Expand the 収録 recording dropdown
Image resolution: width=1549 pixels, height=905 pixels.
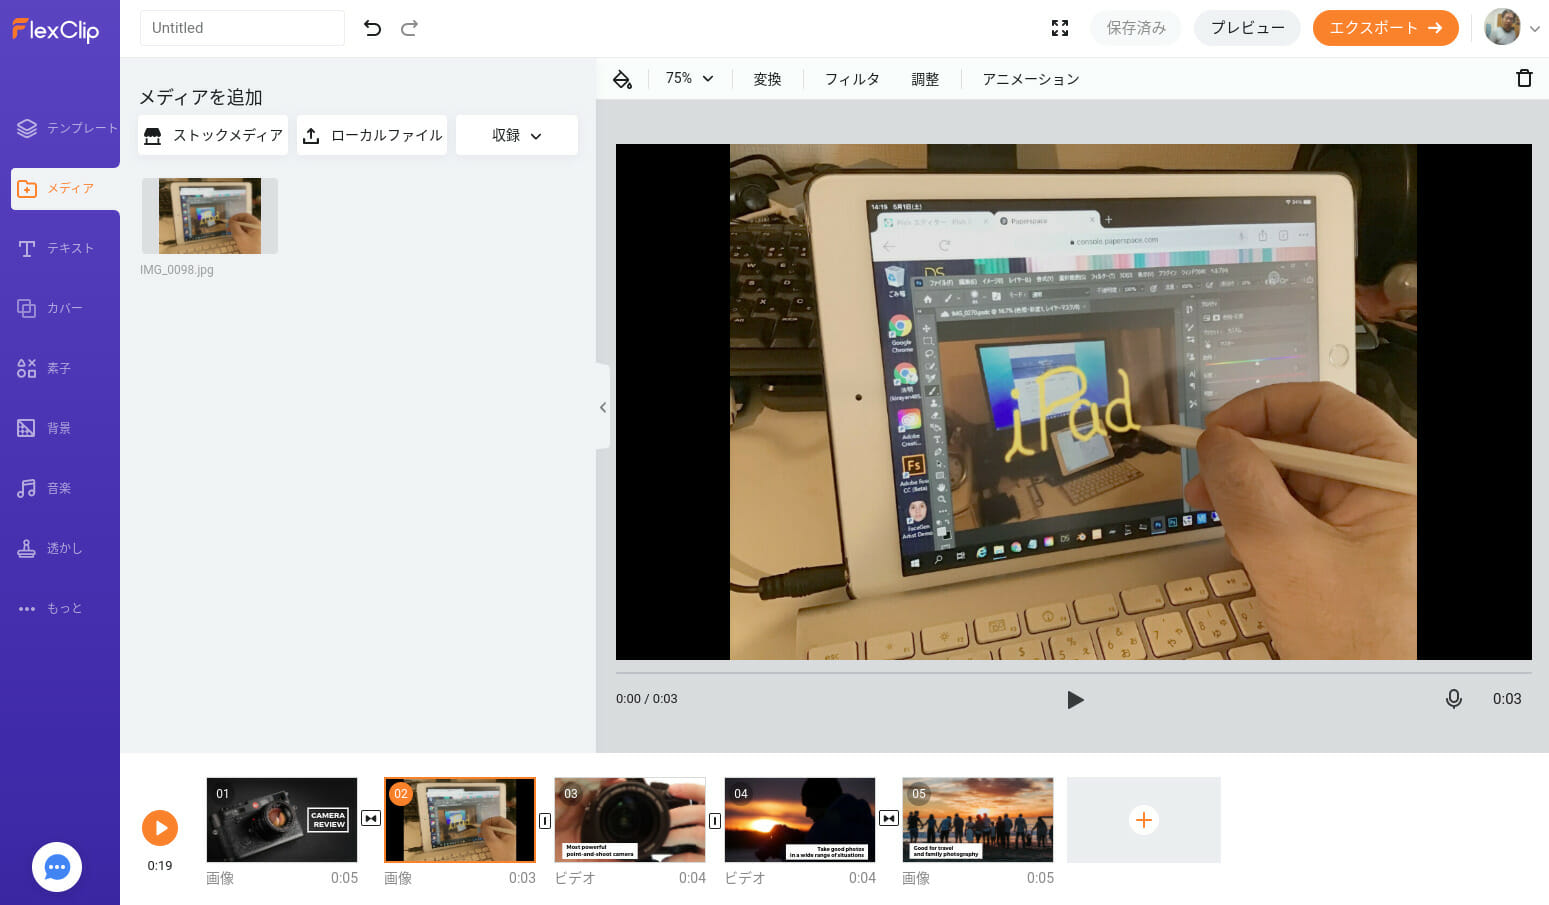pyautogui.click(x=517, y=135)
